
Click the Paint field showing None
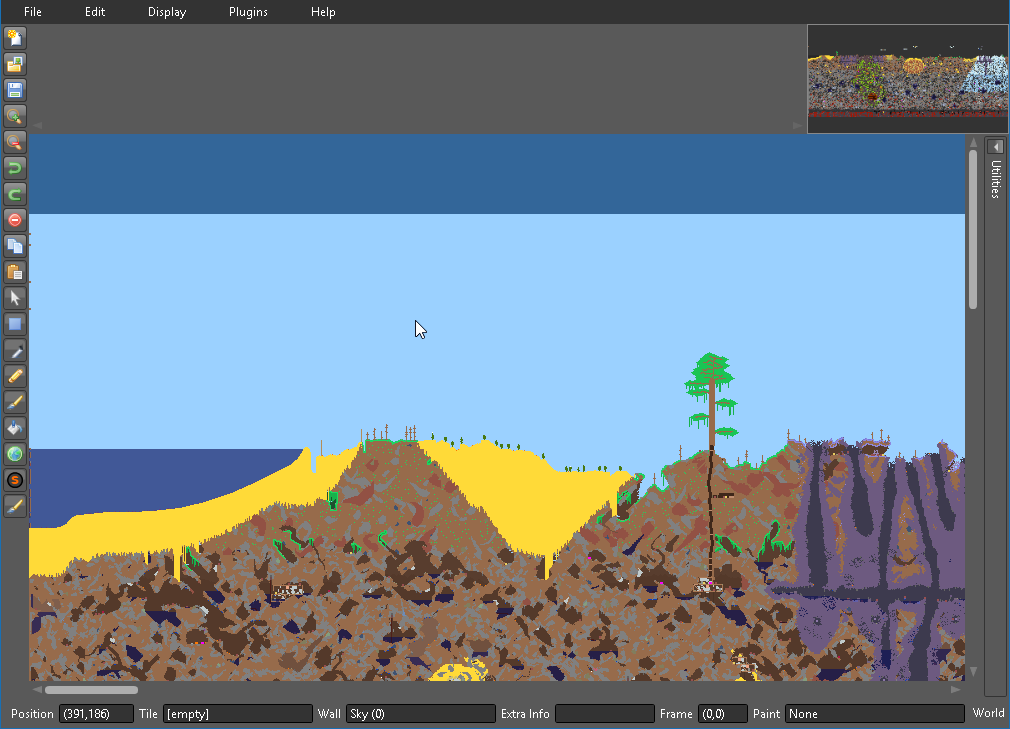875,714
